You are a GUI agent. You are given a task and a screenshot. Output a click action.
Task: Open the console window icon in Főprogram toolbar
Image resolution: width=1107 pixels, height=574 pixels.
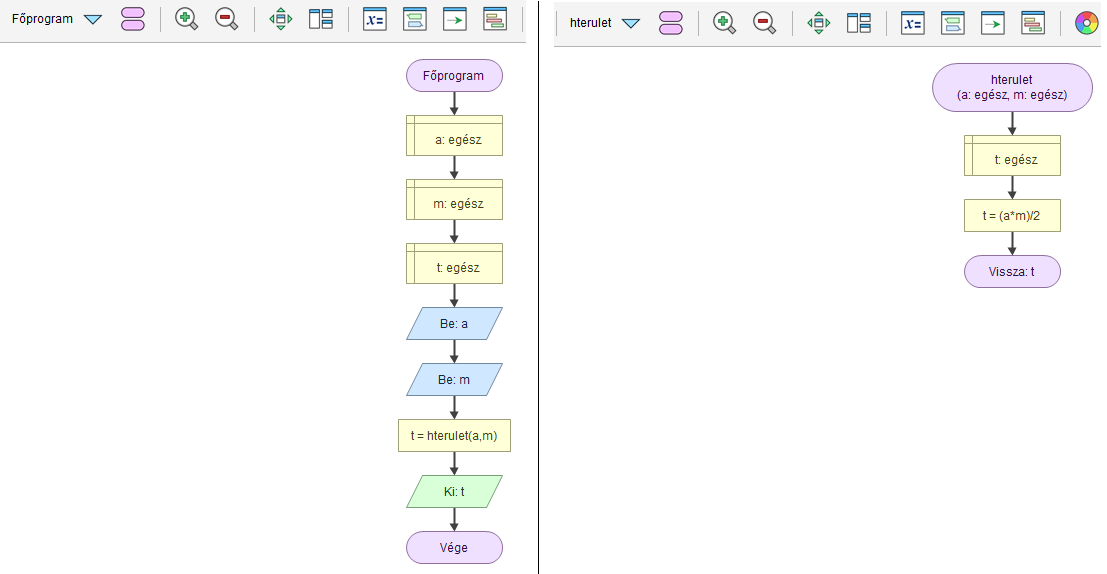coord(454,19)
